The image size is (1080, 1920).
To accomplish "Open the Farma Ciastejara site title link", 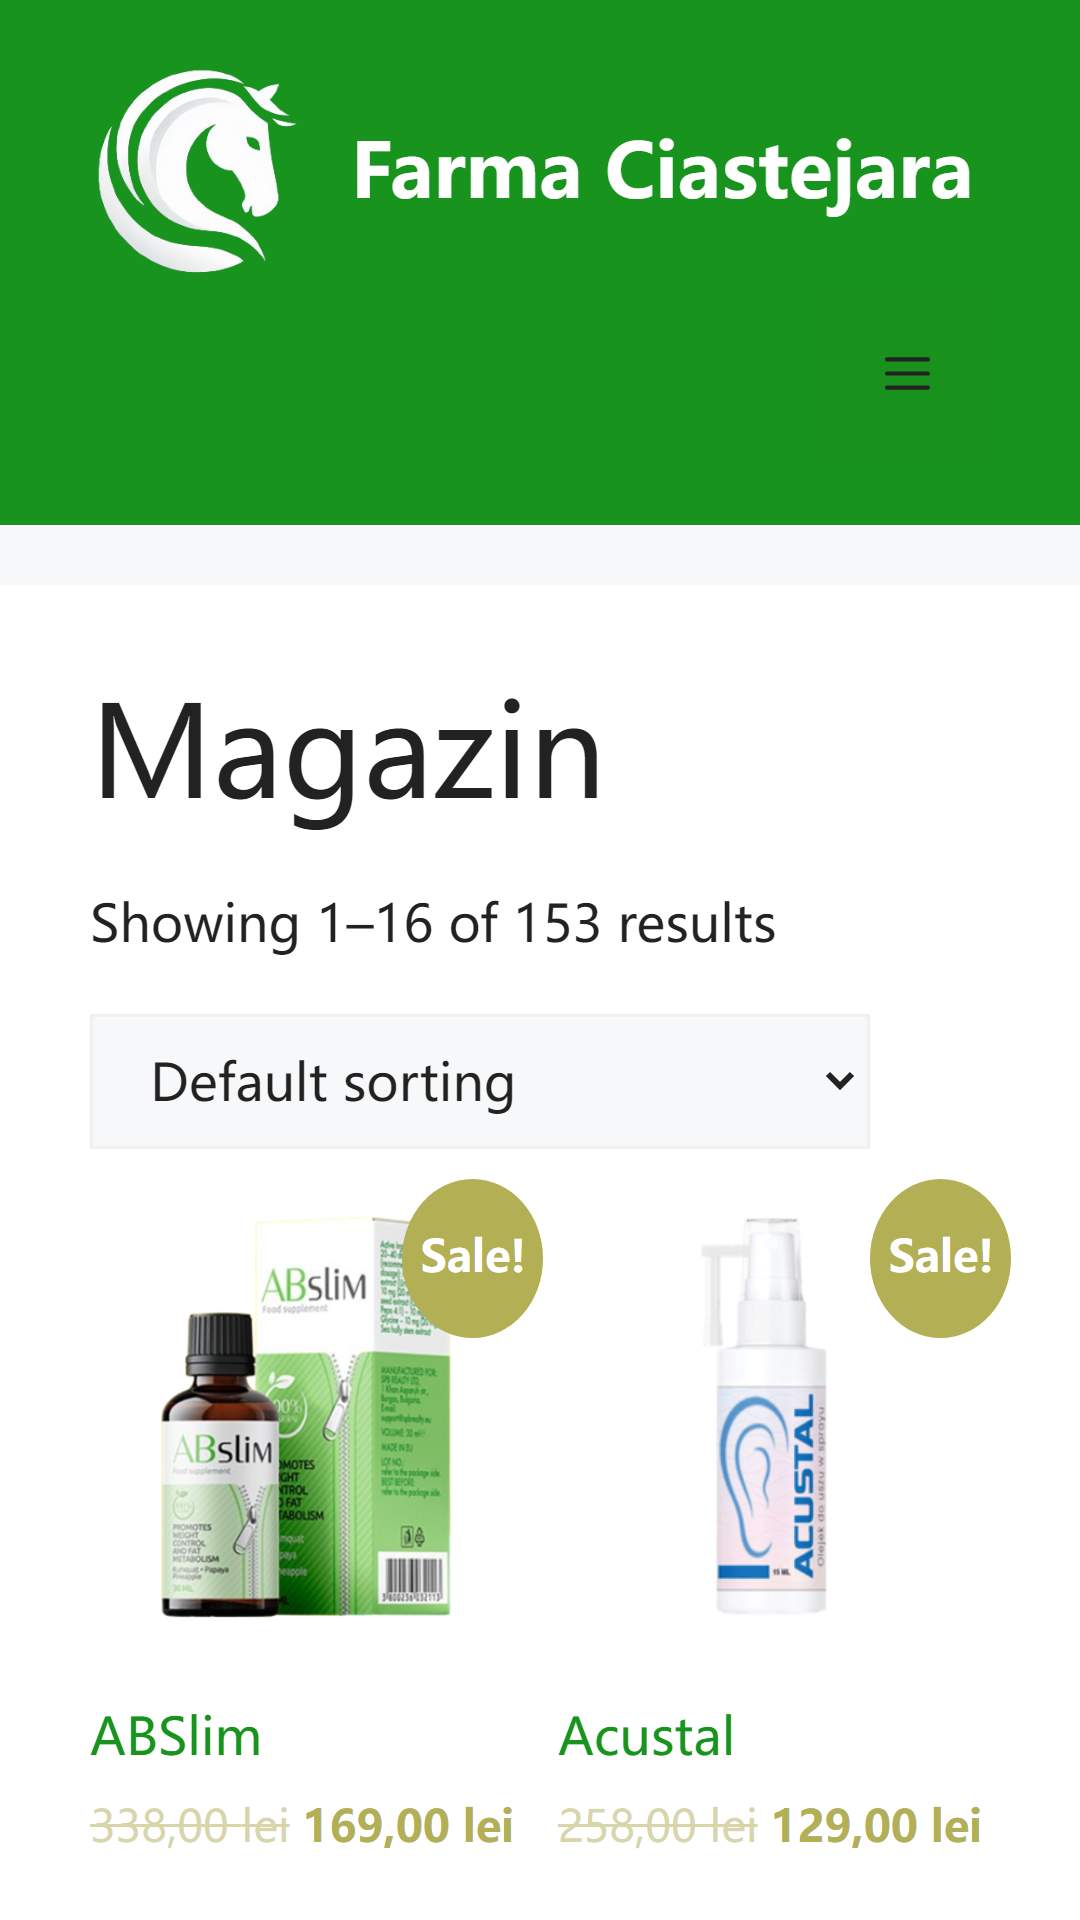I will [662, 171].
